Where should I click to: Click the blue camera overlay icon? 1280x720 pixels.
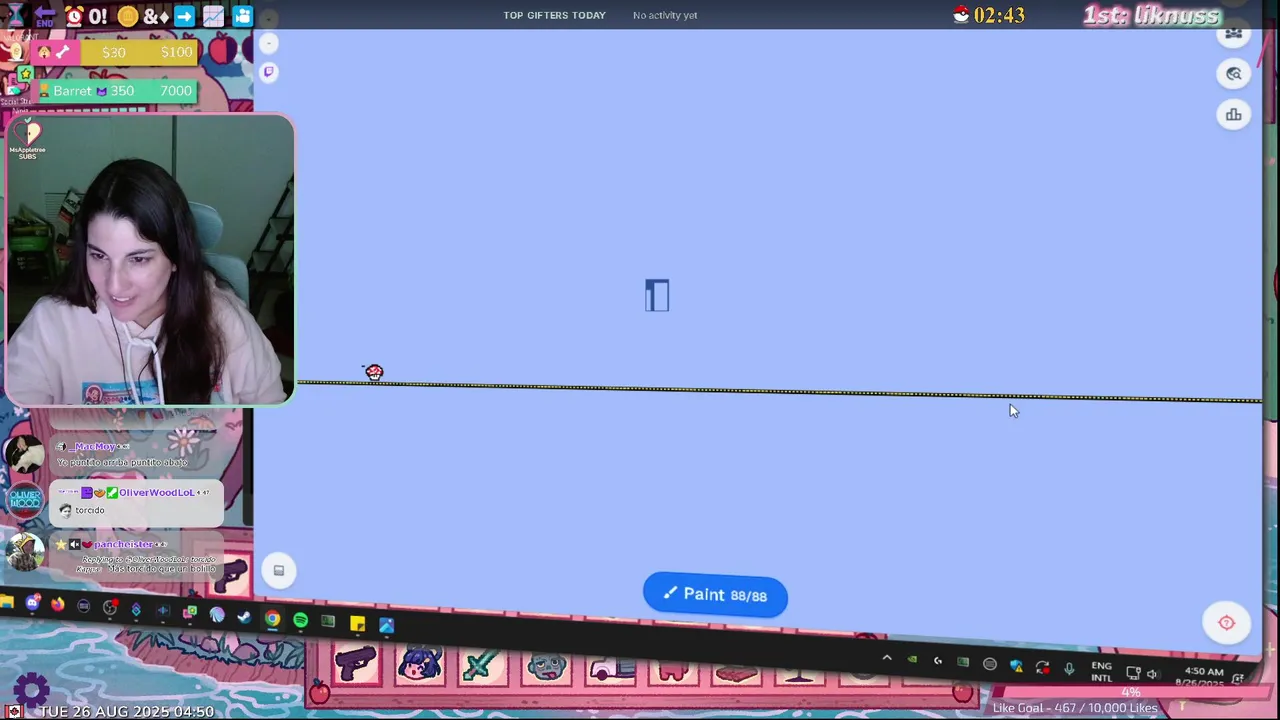pos(242,16)
